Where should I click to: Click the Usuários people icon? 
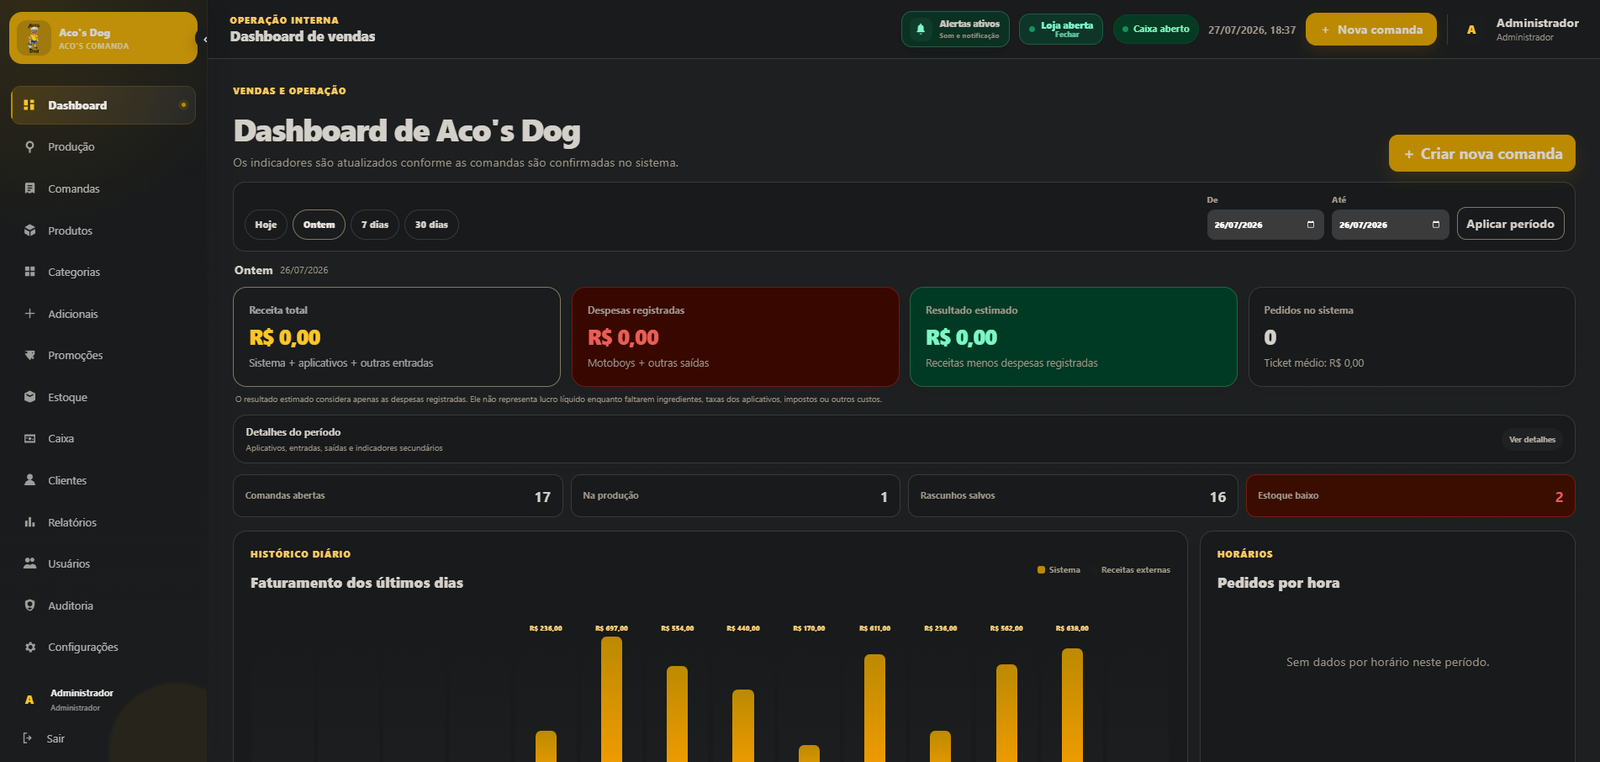point(29,564)
